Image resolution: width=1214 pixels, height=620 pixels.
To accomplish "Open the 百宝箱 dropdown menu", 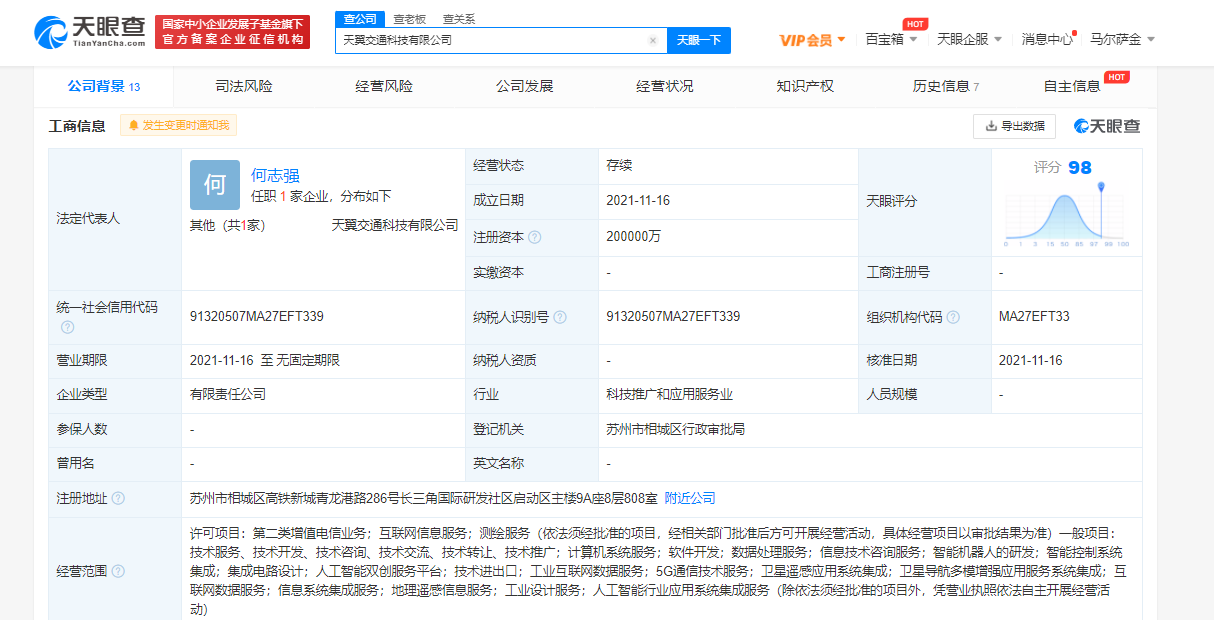I will pos(890,40).
